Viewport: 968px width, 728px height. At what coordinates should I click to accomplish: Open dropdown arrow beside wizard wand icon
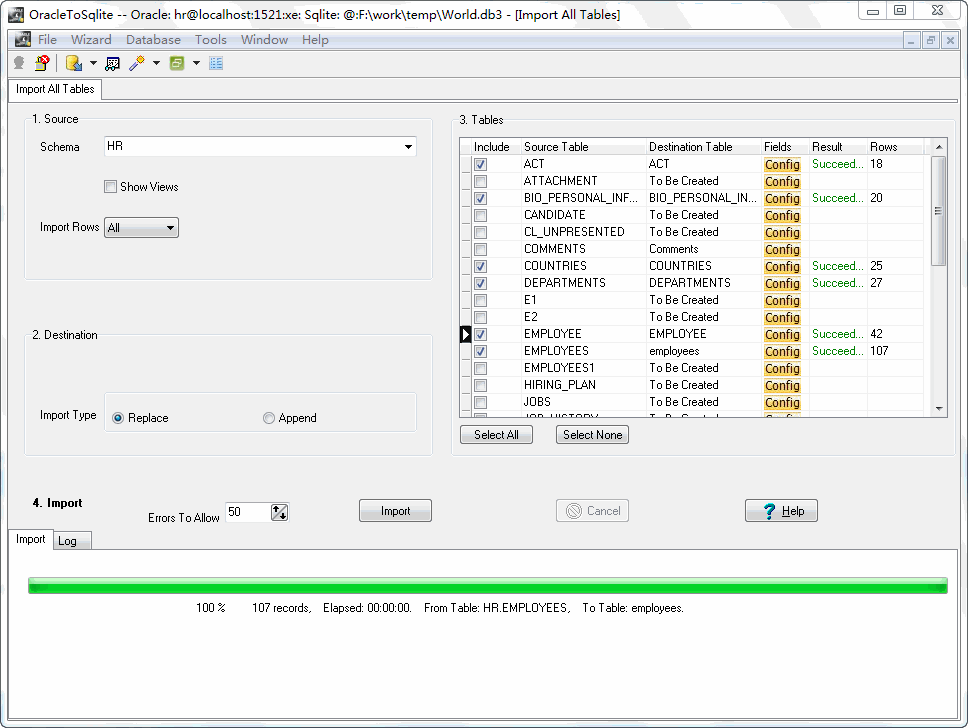[156, 63]
